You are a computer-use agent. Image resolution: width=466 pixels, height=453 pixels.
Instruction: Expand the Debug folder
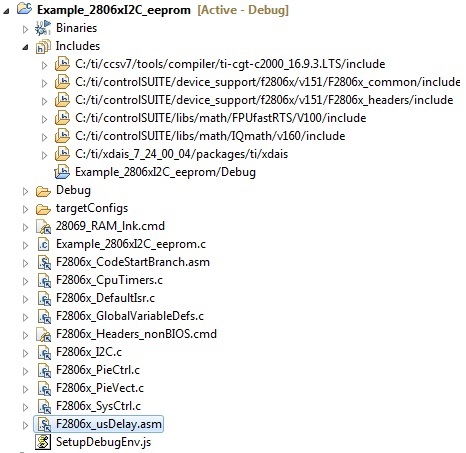(25, 191)
